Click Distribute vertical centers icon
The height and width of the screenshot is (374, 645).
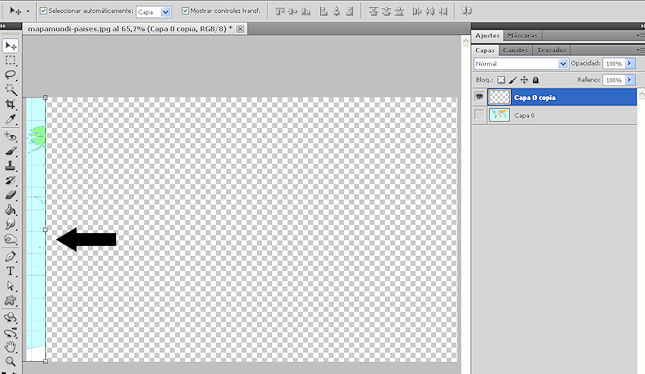[x=386, y=12]
